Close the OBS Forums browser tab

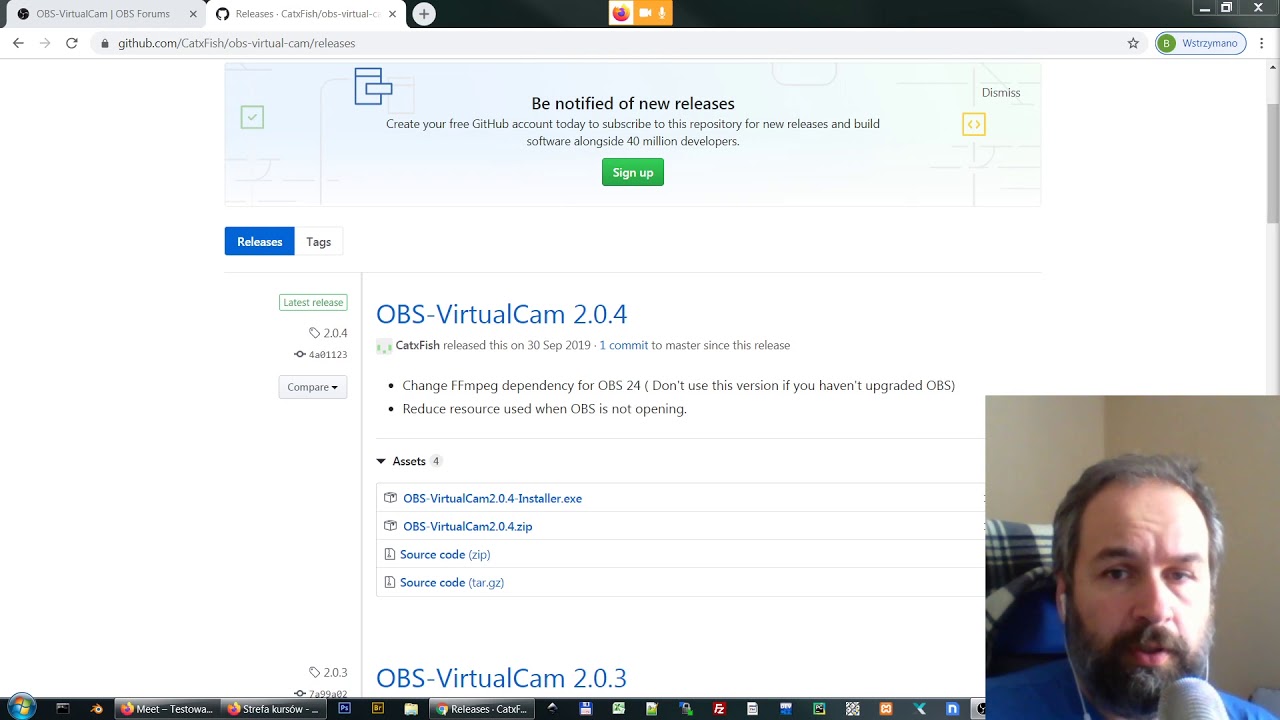click(x=193, y=14)
